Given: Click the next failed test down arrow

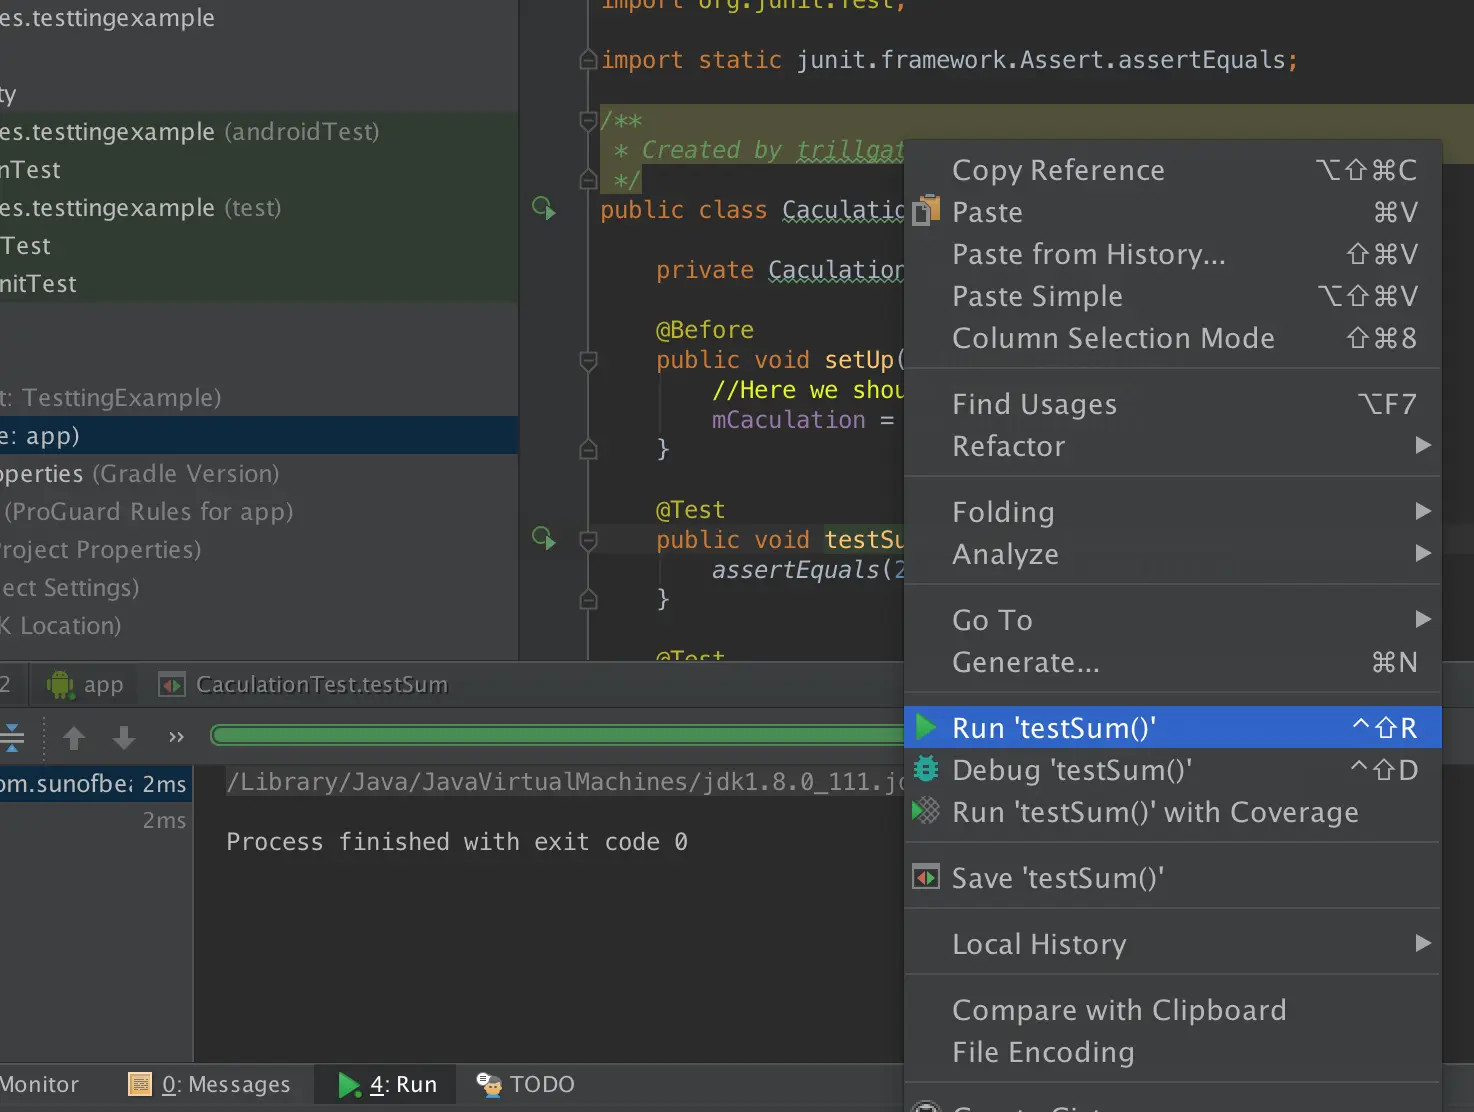Looking at the screenshot, I should tap(124, 738).
